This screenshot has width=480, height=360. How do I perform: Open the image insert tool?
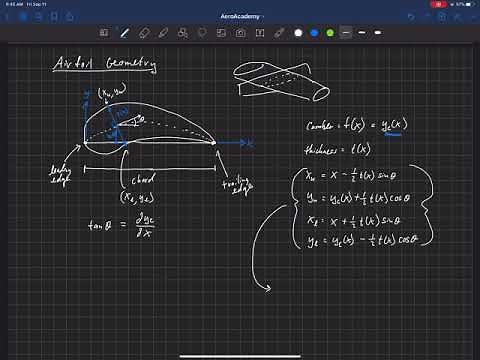pyautogui.click(x=221, y=33)
